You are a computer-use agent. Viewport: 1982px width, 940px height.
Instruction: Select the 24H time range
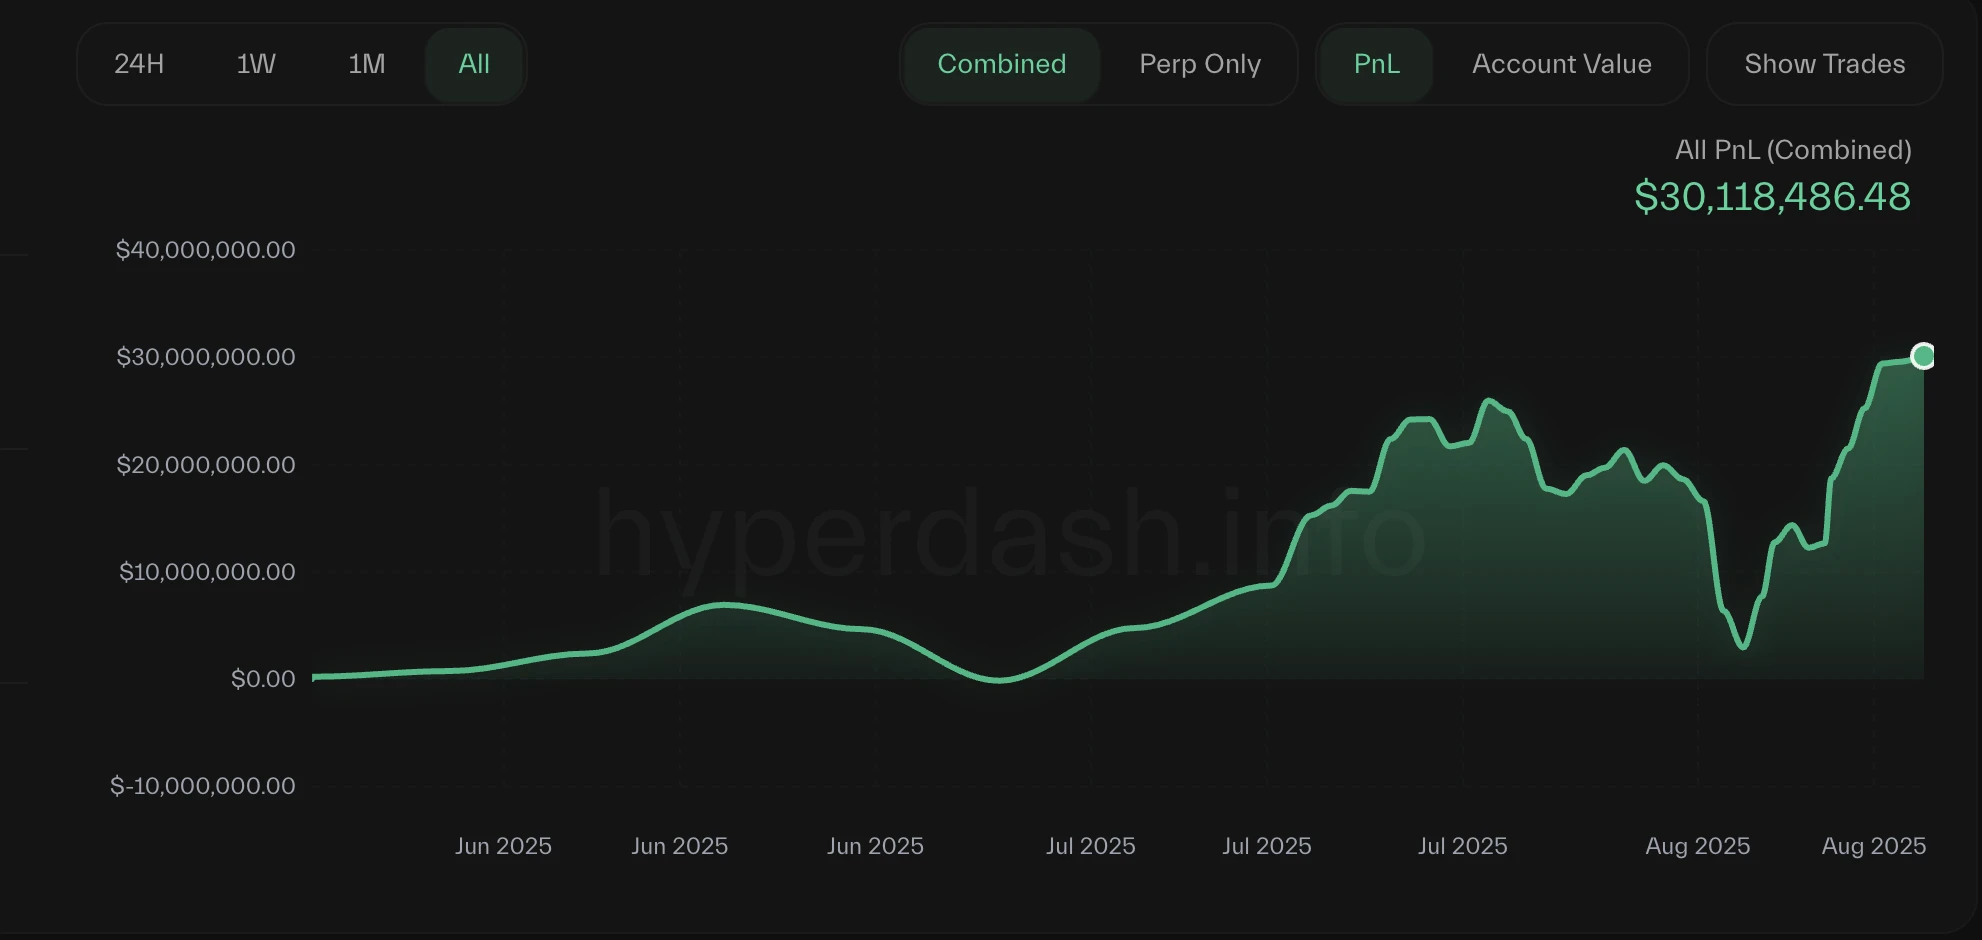(137, 63)
